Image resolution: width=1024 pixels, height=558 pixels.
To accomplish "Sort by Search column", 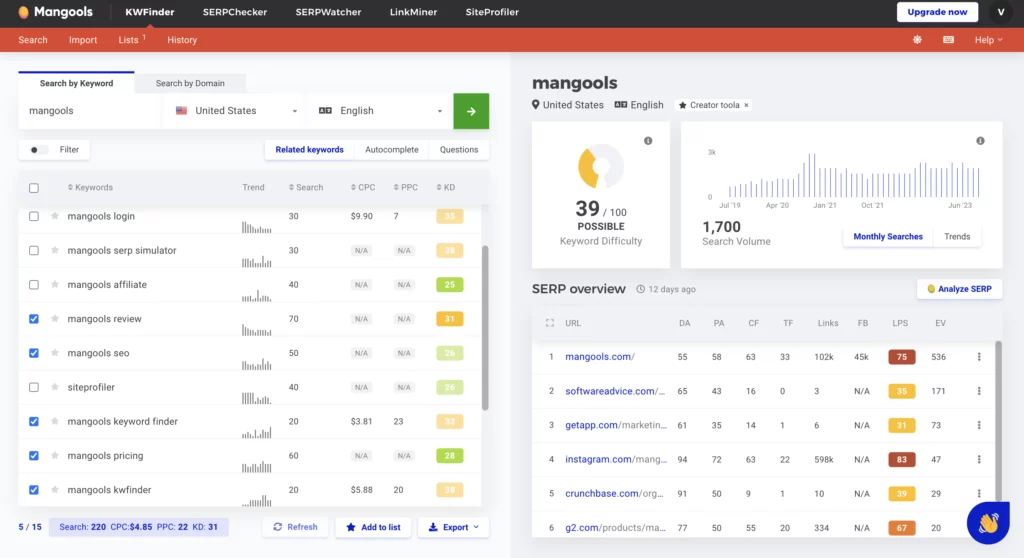I will [306, 188].
